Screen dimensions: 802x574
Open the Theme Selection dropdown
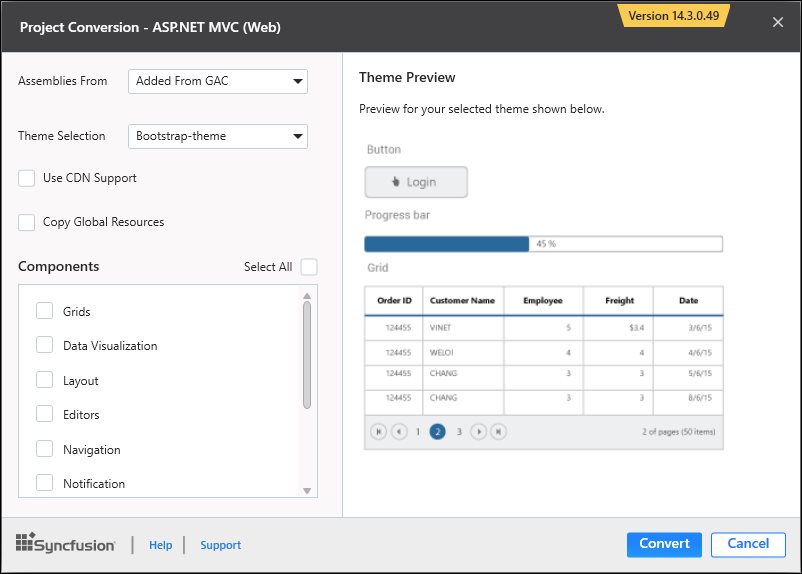[x=218, y=137]
